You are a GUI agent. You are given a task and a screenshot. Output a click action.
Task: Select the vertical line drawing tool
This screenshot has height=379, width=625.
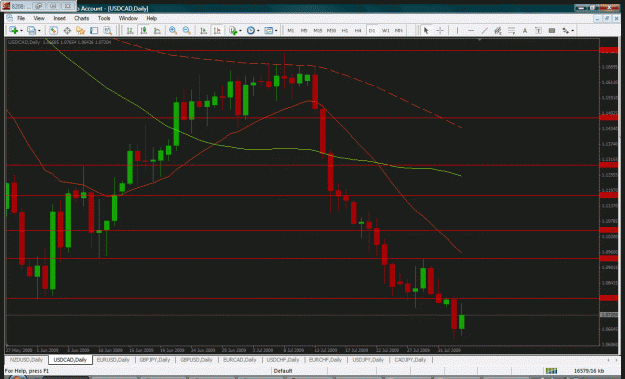coord(457,30)
